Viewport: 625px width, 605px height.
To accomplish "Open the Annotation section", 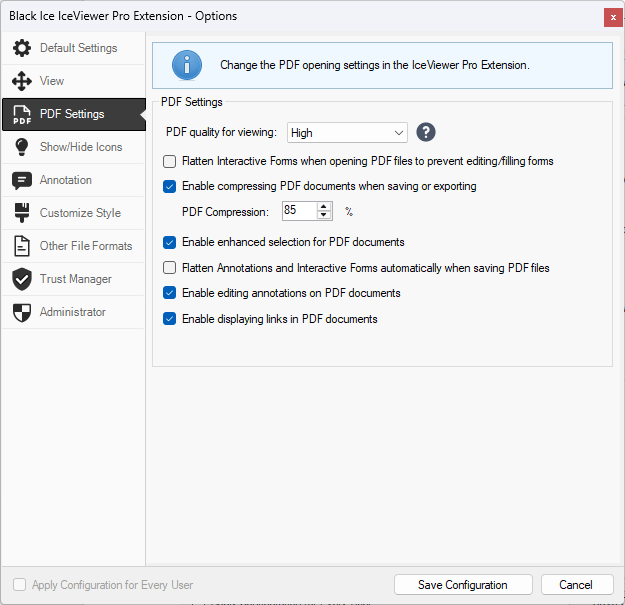I will point(74,180).
